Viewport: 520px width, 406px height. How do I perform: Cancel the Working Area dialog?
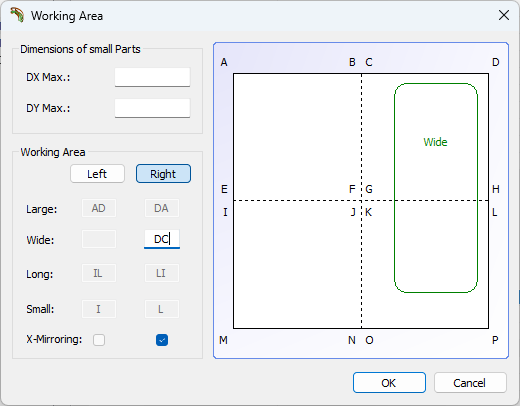click(x=470, y=383)
